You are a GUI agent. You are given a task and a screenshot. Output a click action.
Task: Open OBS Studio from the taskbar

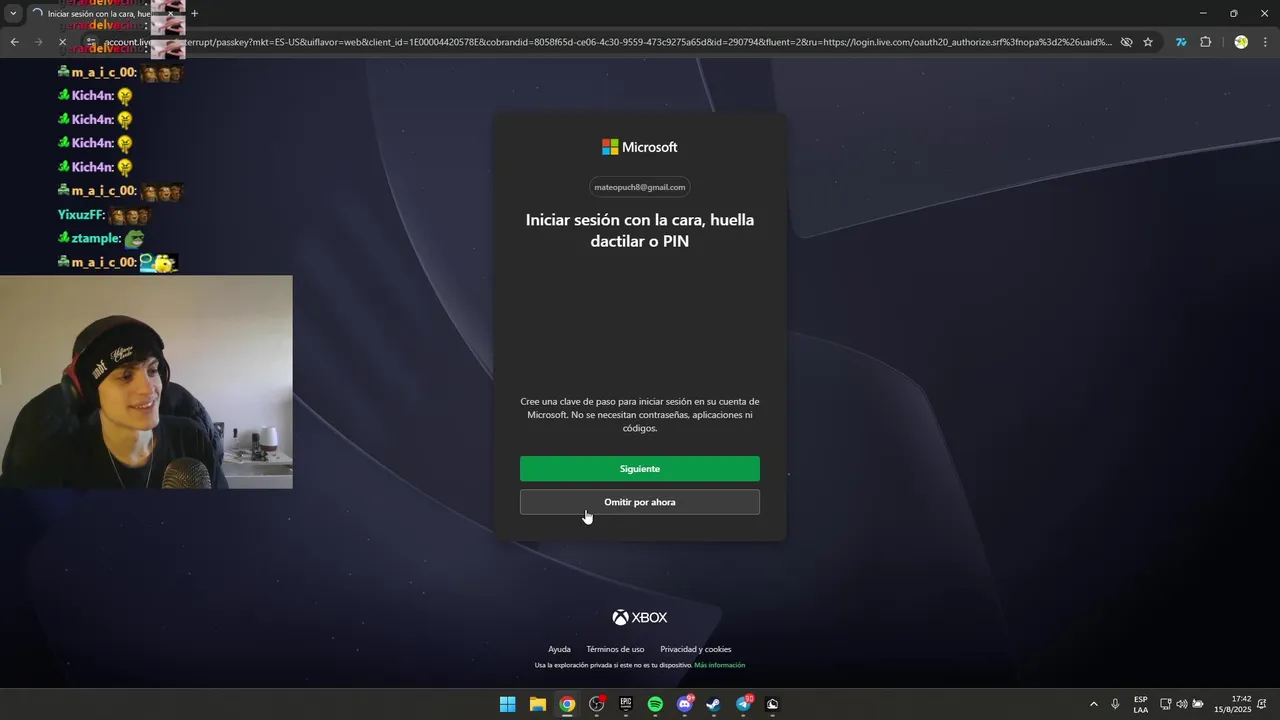[x=597, y=704]
